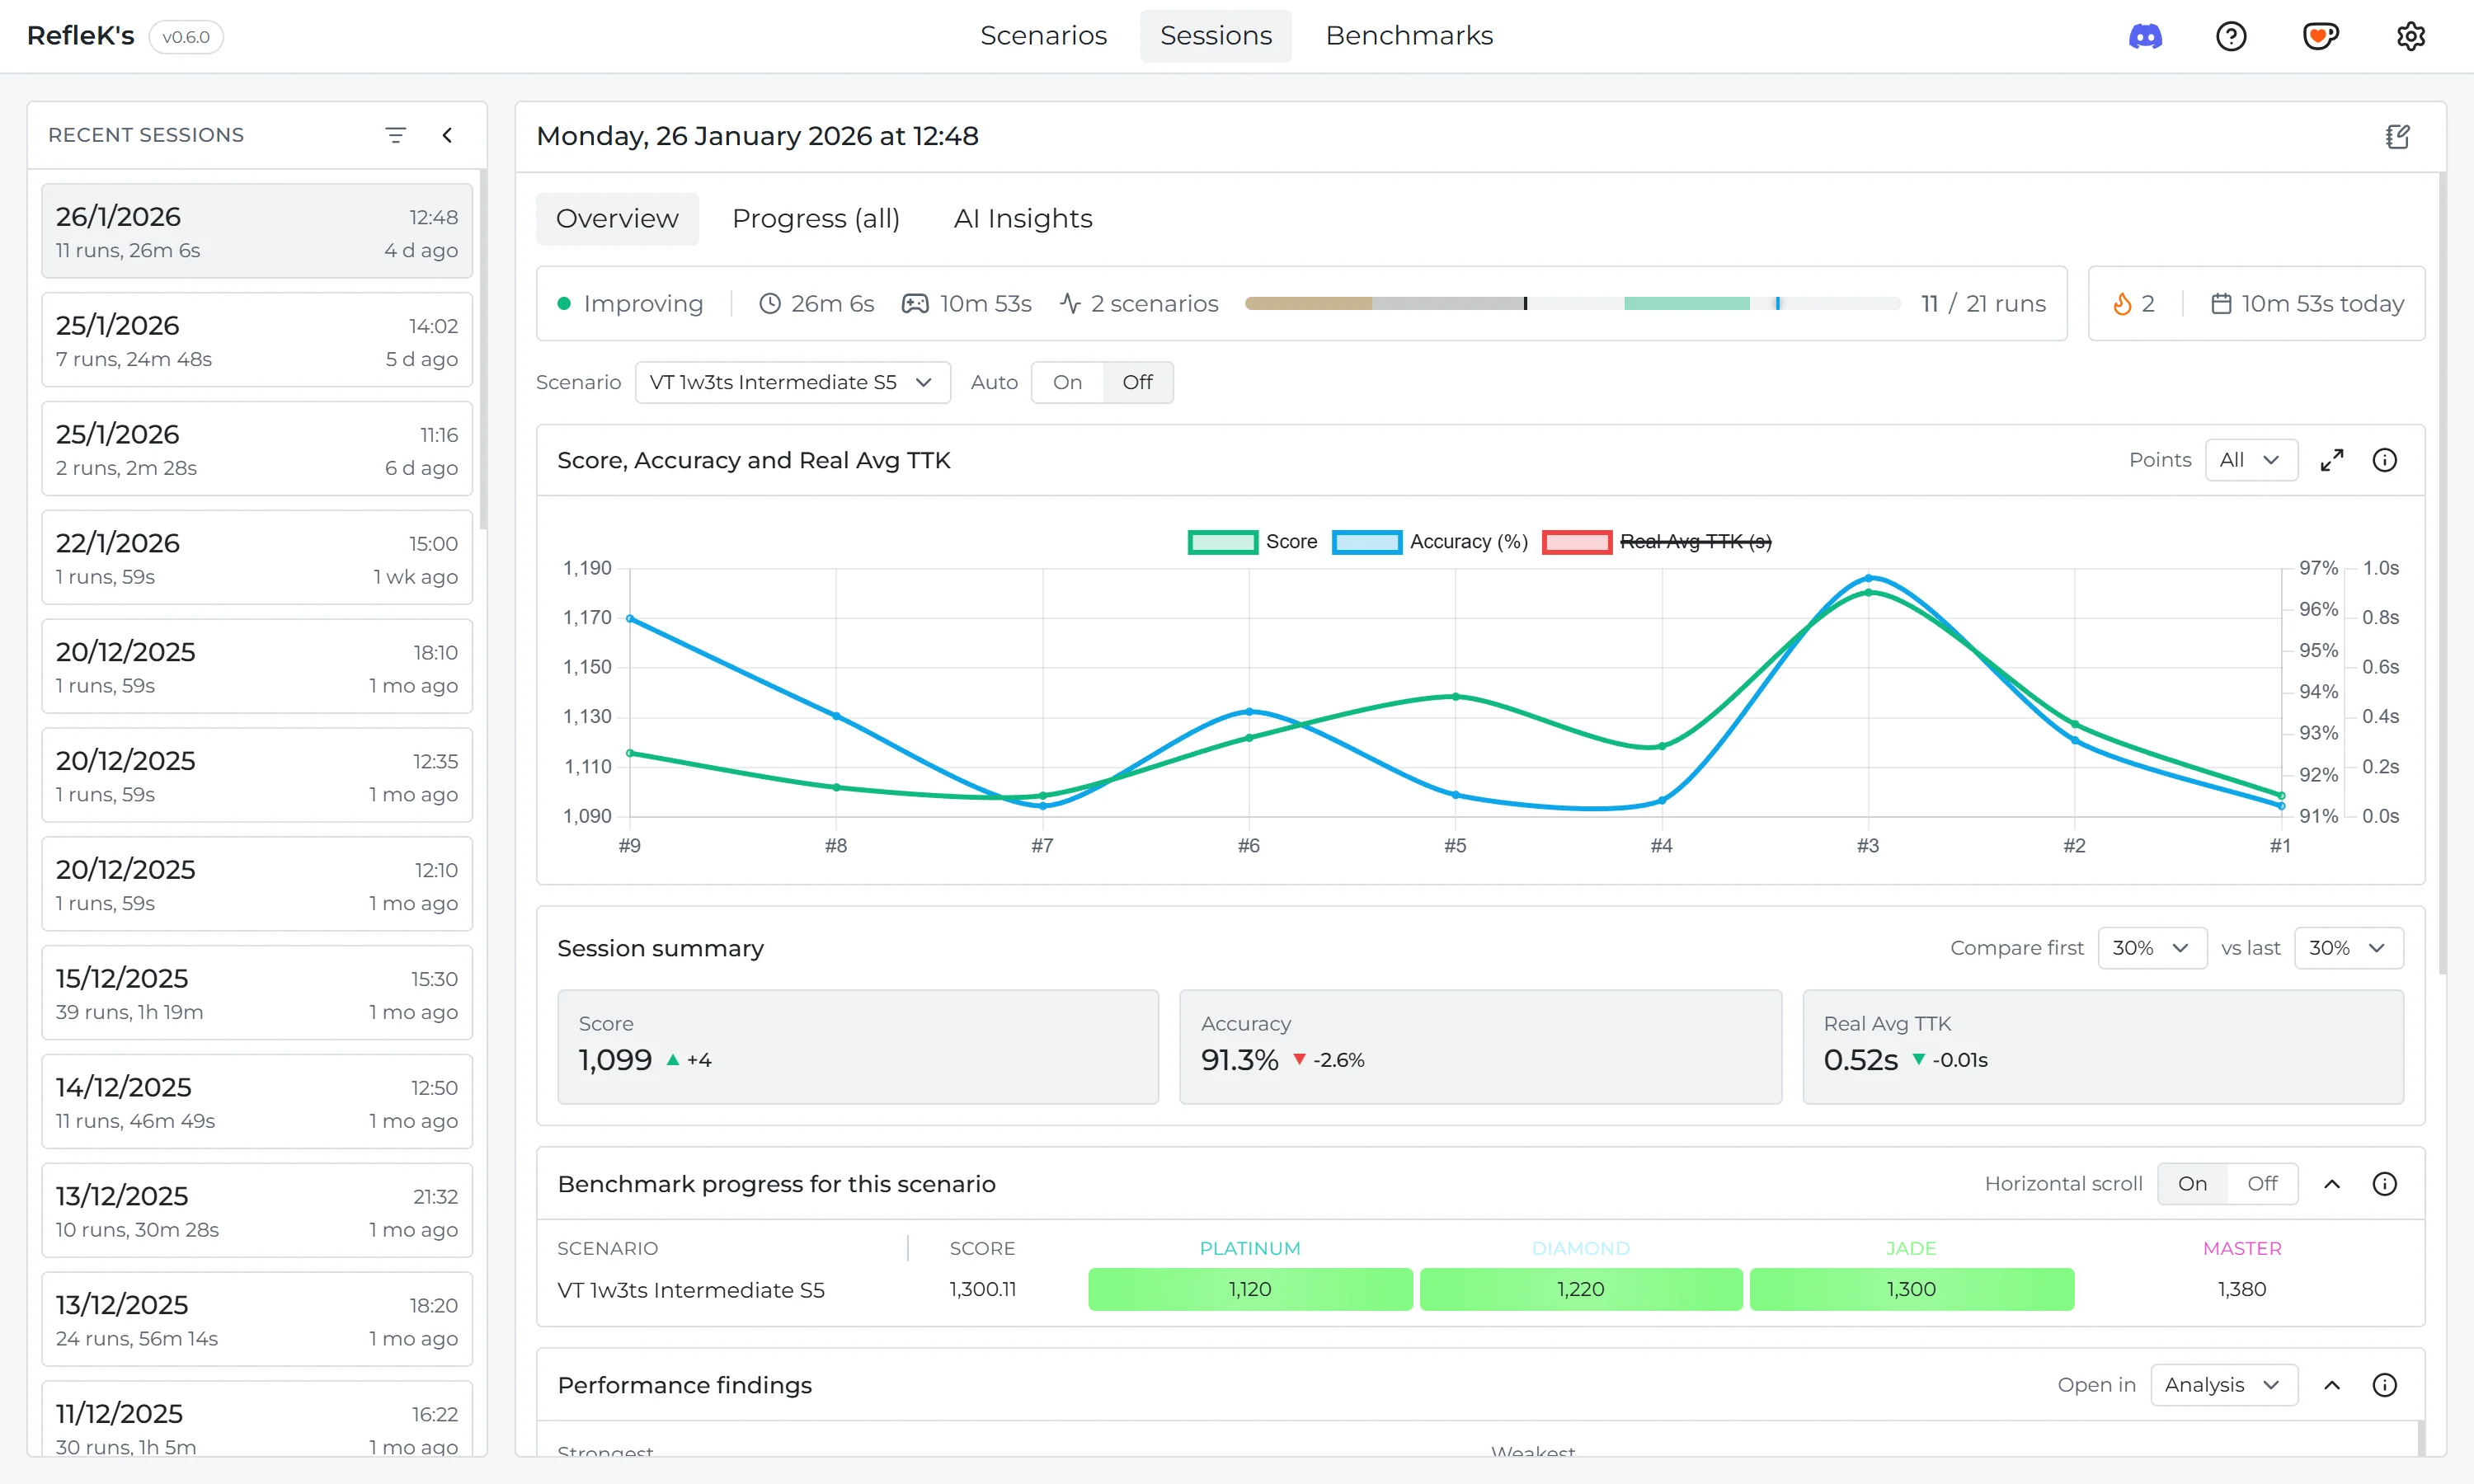Click the edit session notes icon

(x=2397, y=137)
